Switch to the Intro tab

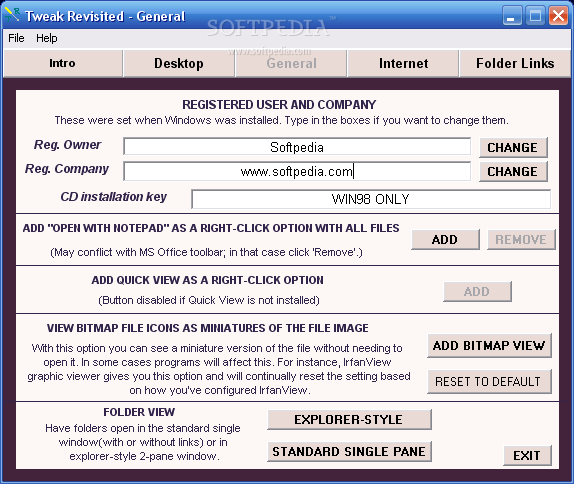63,63
